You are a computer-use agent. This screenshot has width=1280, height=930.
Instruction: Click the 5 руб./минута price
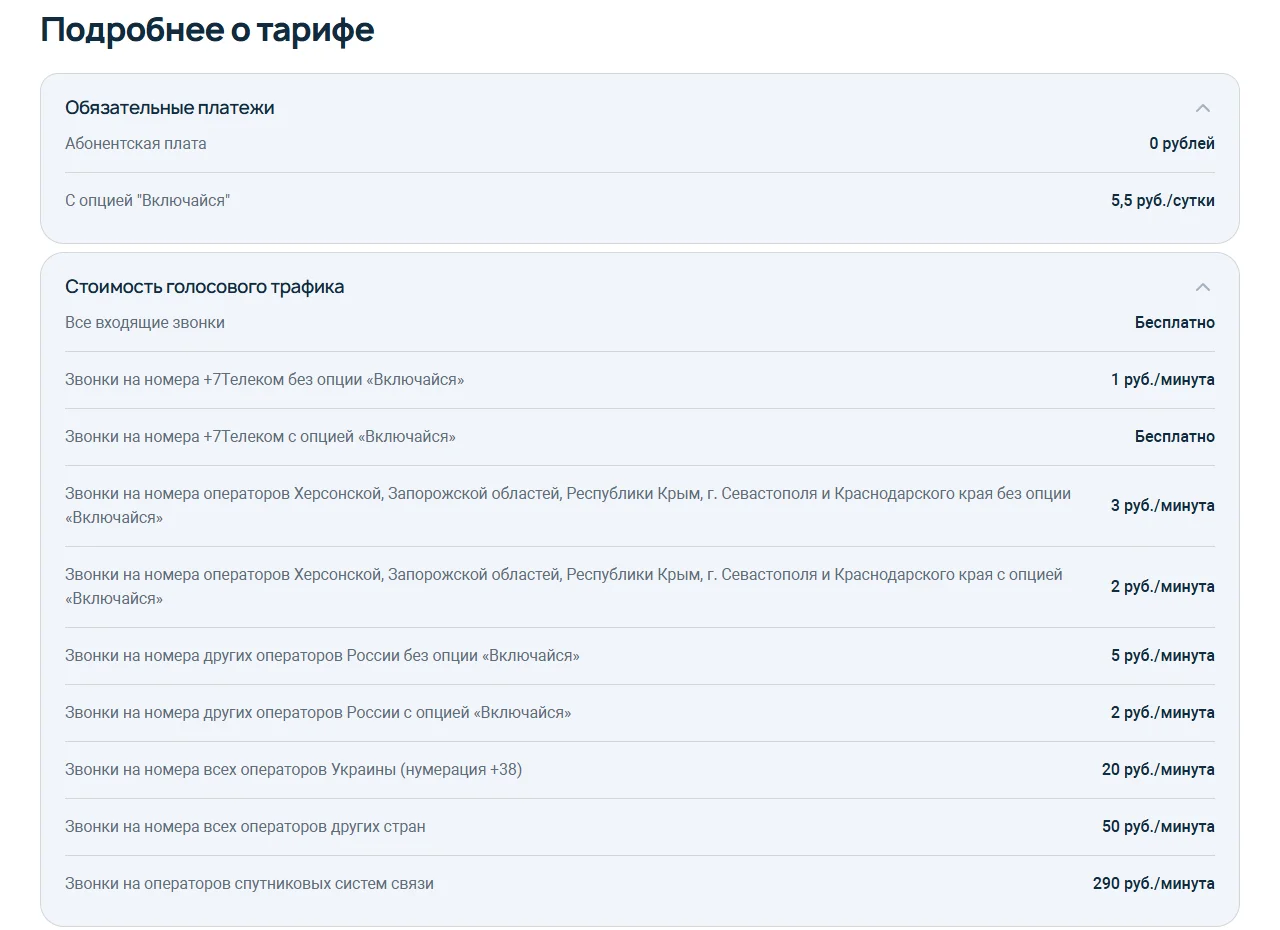point(1163,655)
